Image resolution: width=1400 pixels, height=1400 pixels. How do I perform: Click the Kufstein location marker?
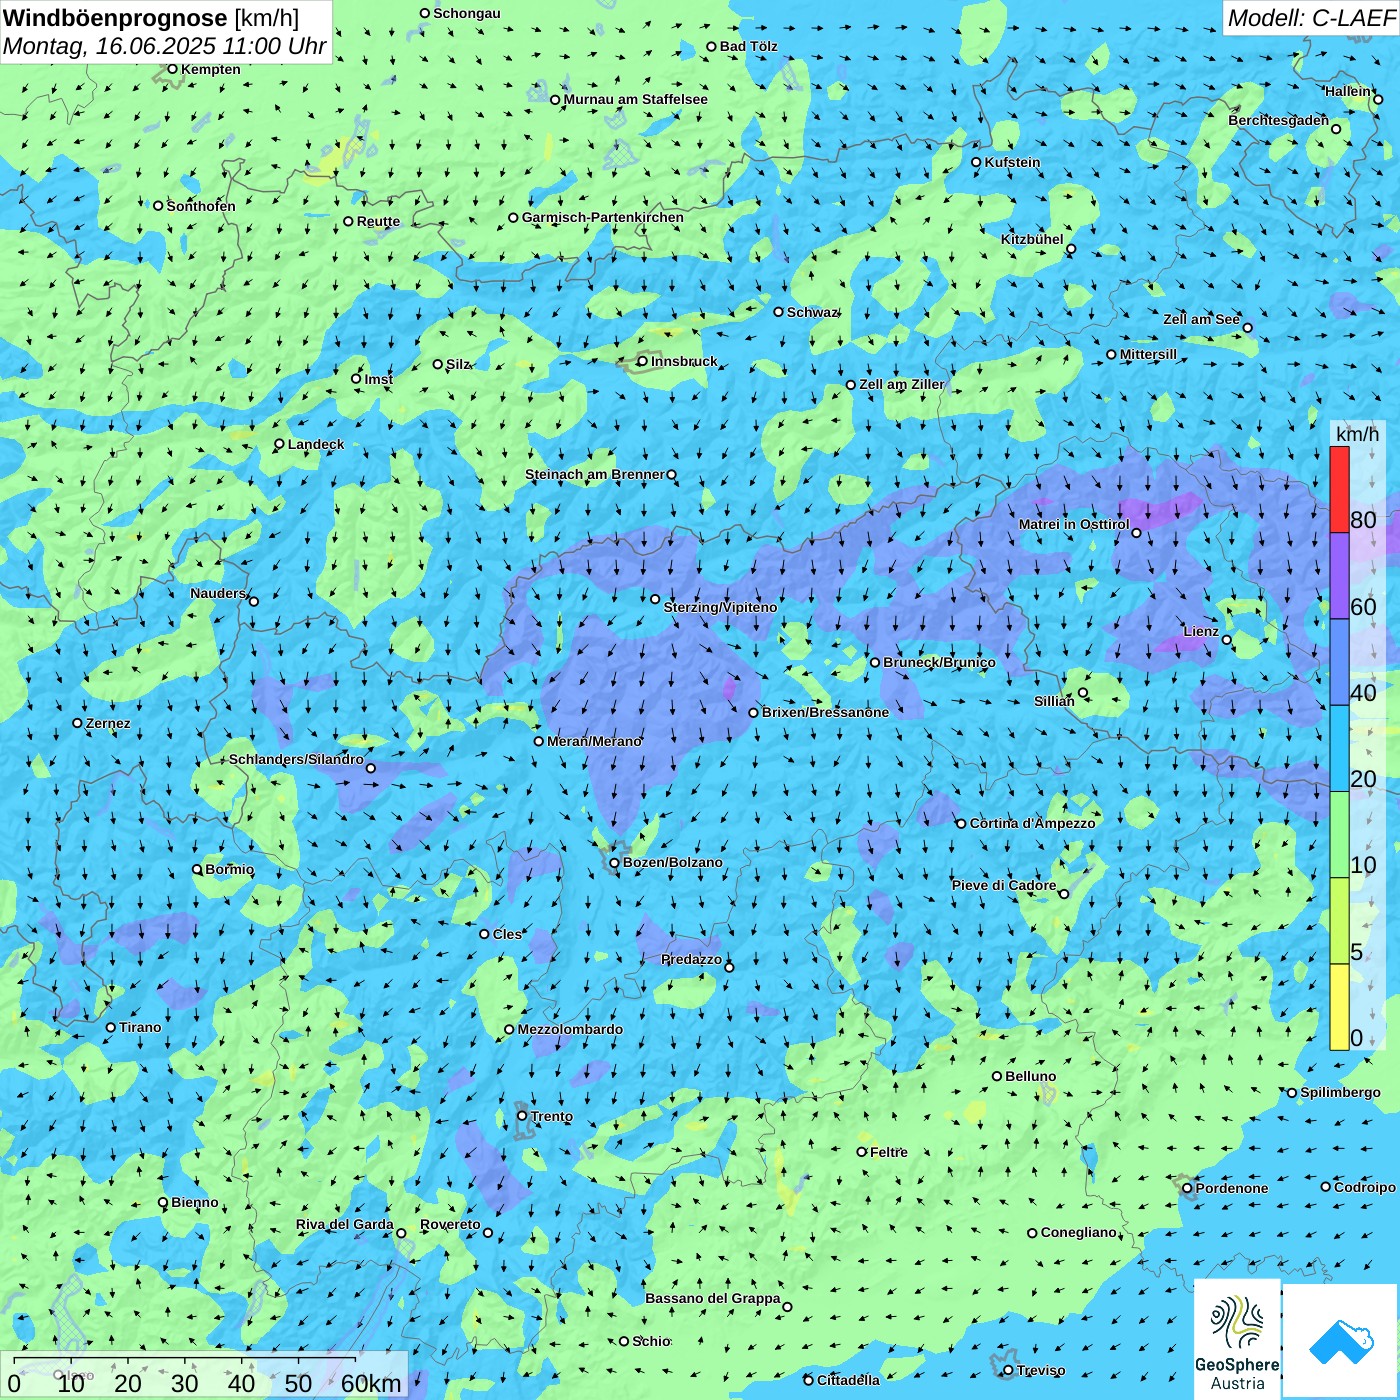pyautogui.click(x=977, y=162)
